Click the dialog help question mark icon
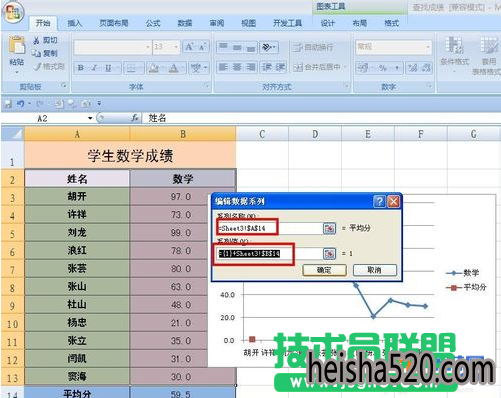This screenshot has width=501, height=398. coord(379,201)
